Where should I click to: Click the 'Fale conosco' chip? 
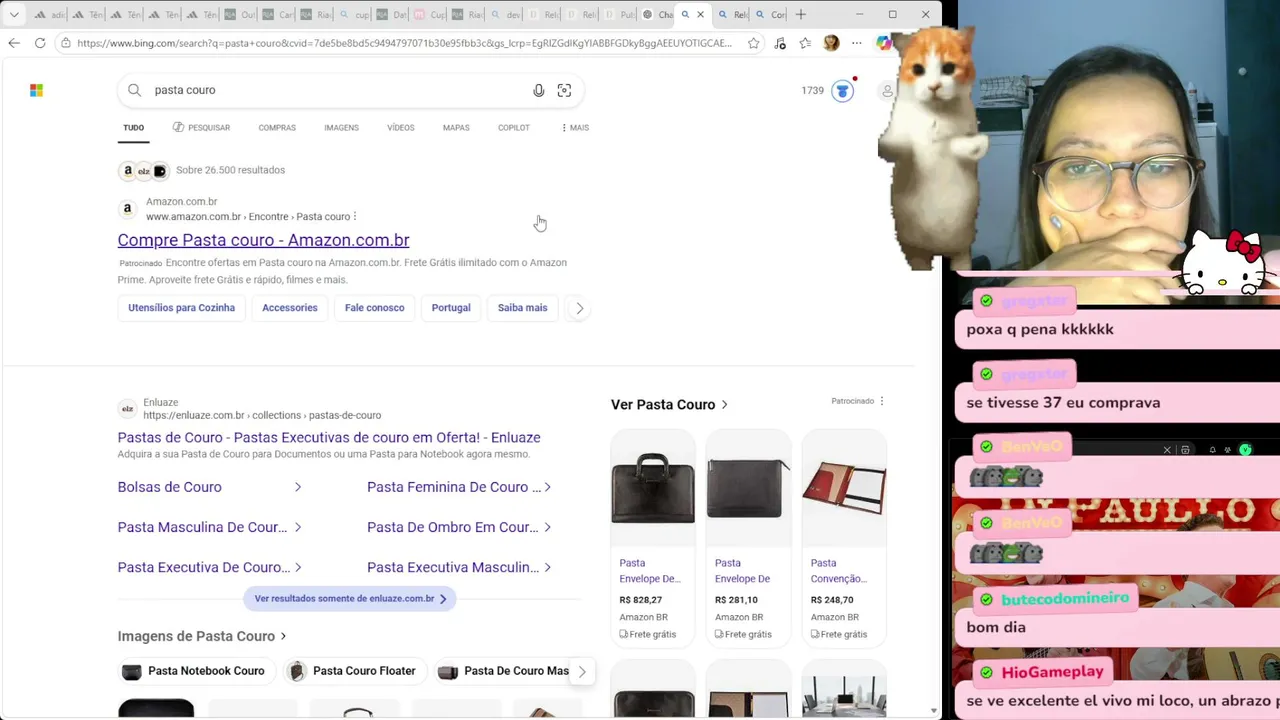(x=375, y=308)
